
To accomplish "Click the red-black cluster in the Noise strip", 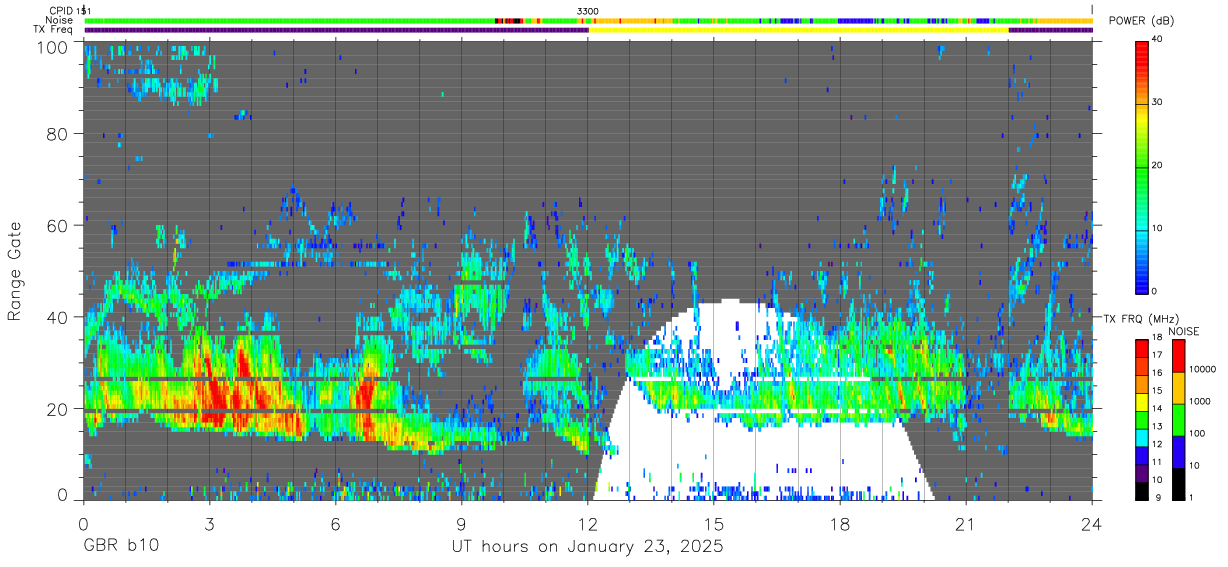I will 510,20.
